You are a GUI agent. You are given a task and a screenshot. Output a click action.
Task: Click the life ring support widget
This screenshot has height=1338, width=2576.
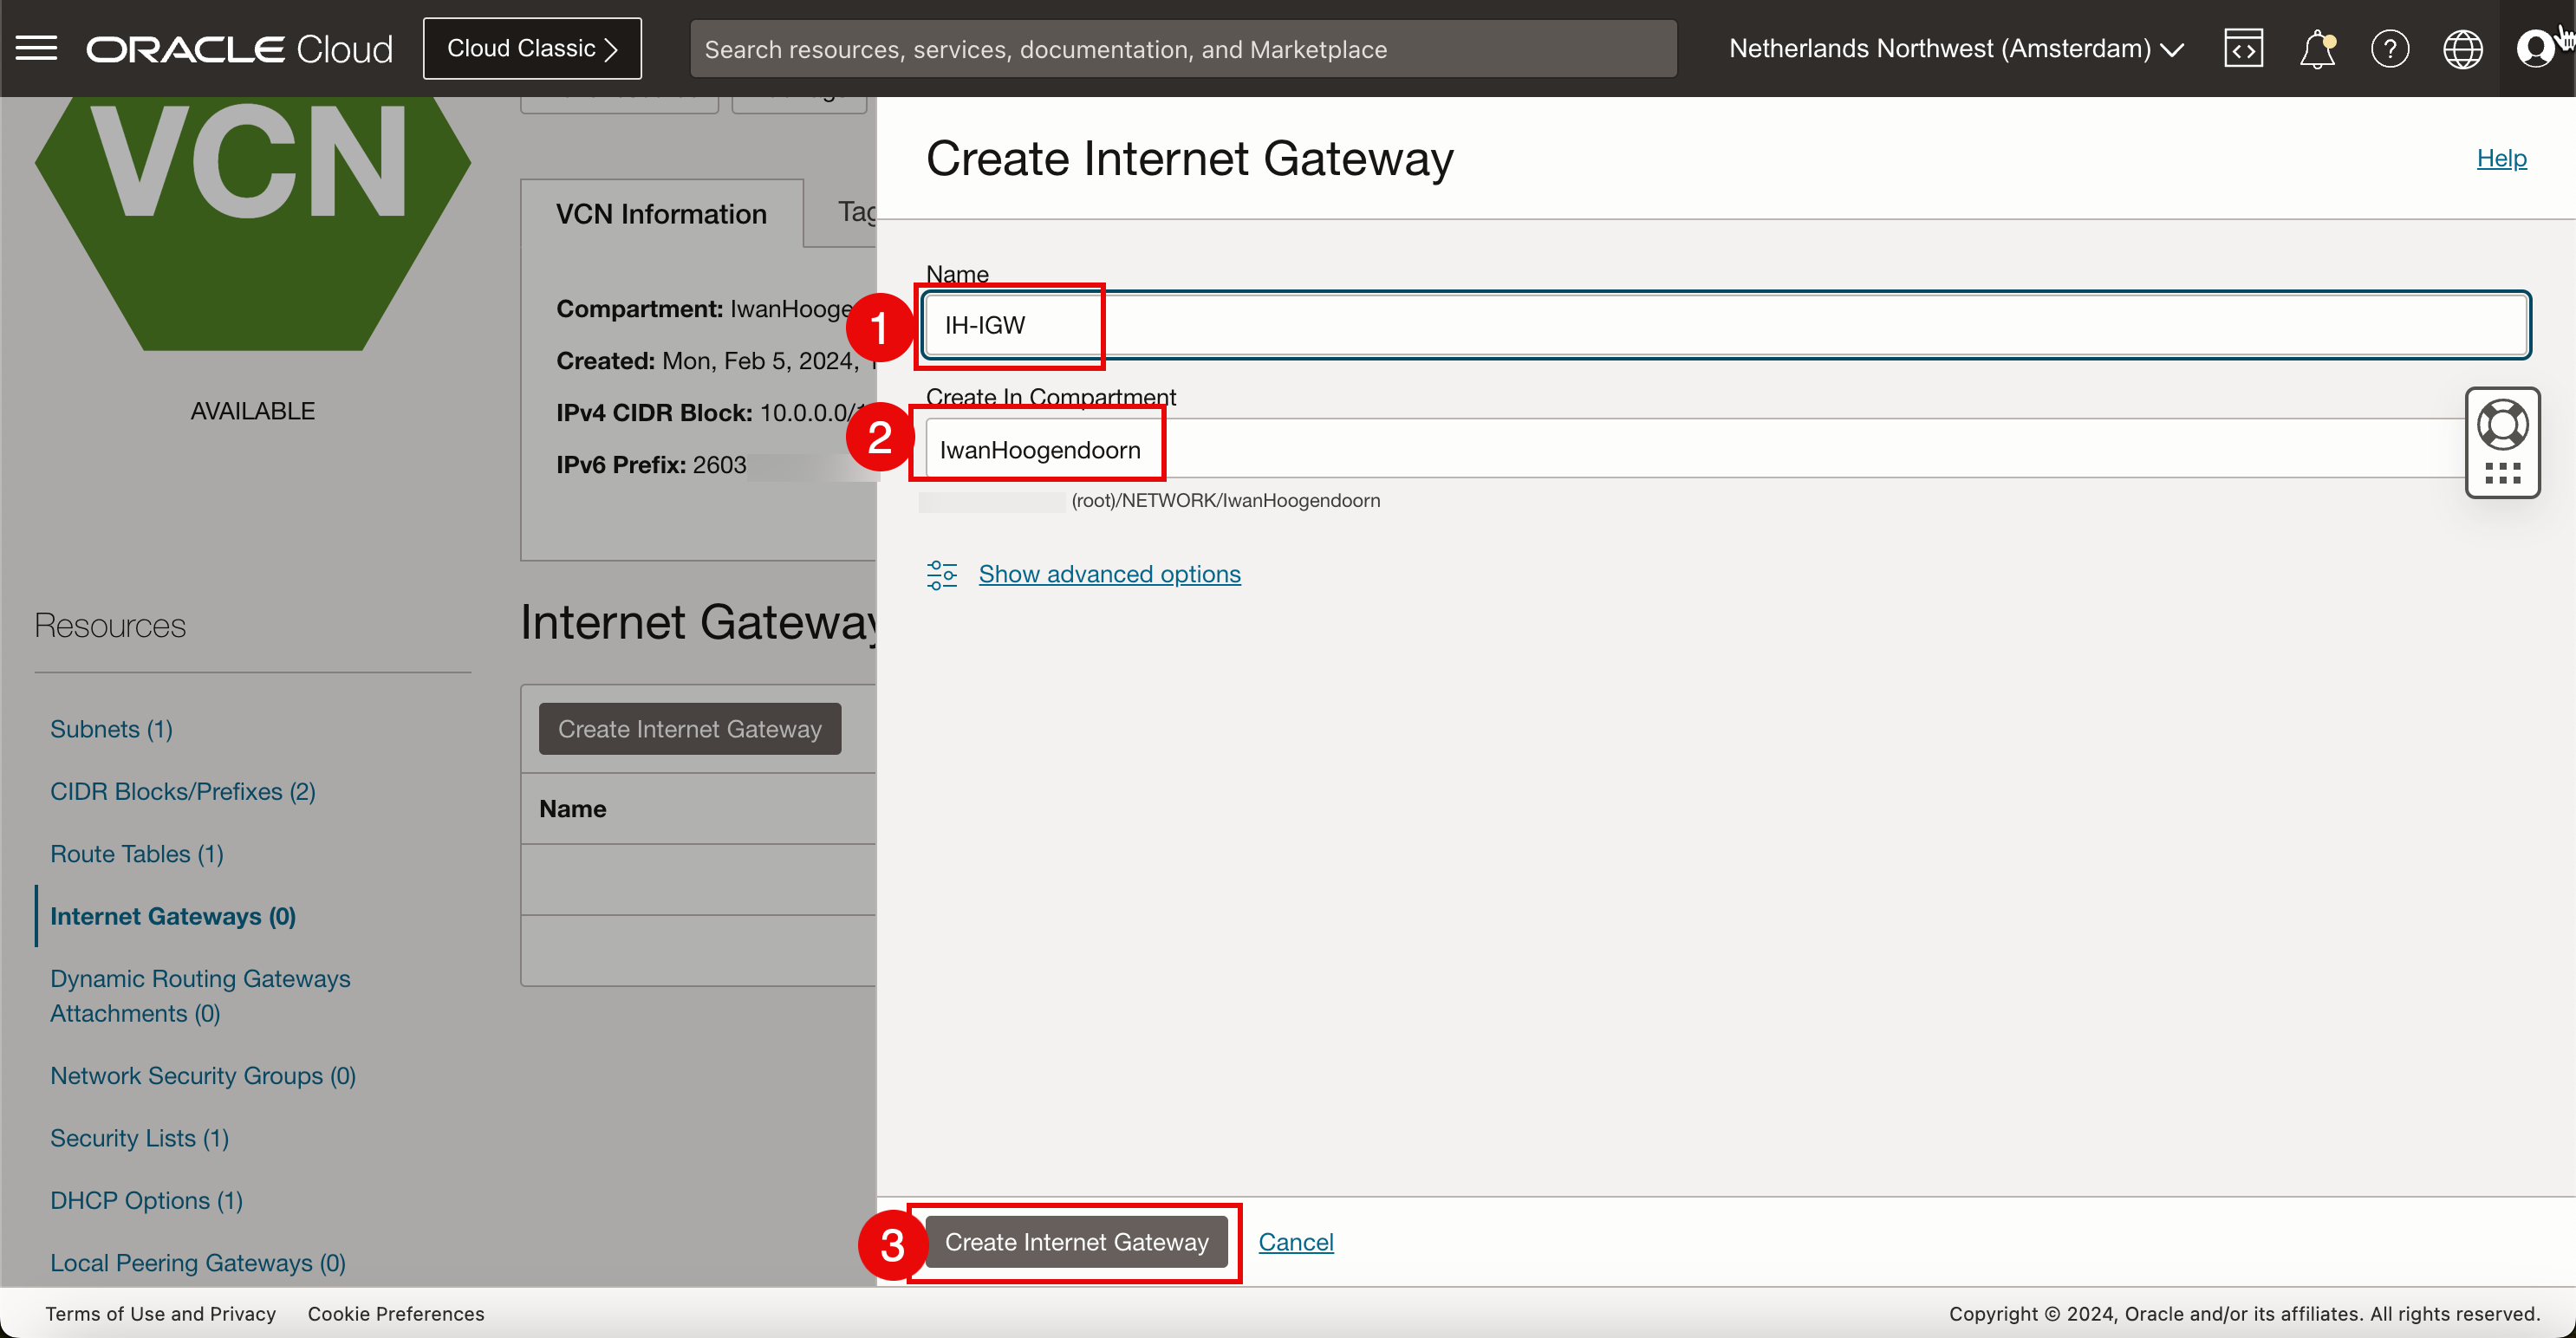coord(2502,425)
